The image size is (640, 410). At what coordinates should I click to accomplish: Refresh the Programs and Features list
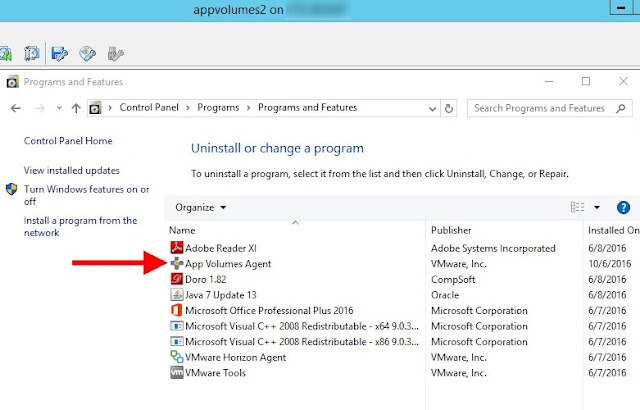(449, 109)
